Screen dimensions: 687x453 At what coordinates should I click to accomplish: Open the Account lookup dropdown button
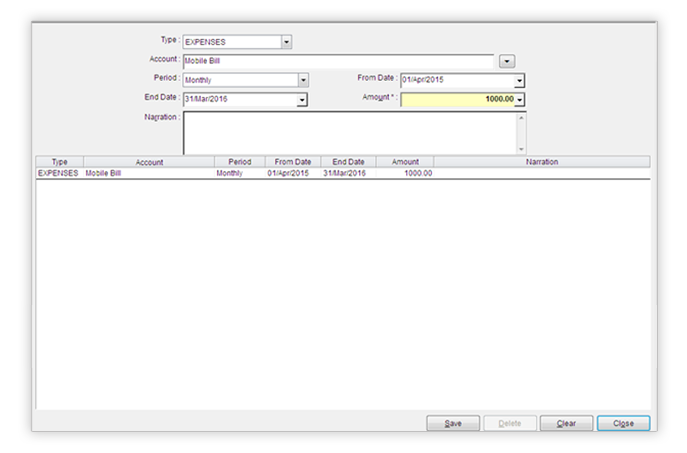(x=507, y=61)
